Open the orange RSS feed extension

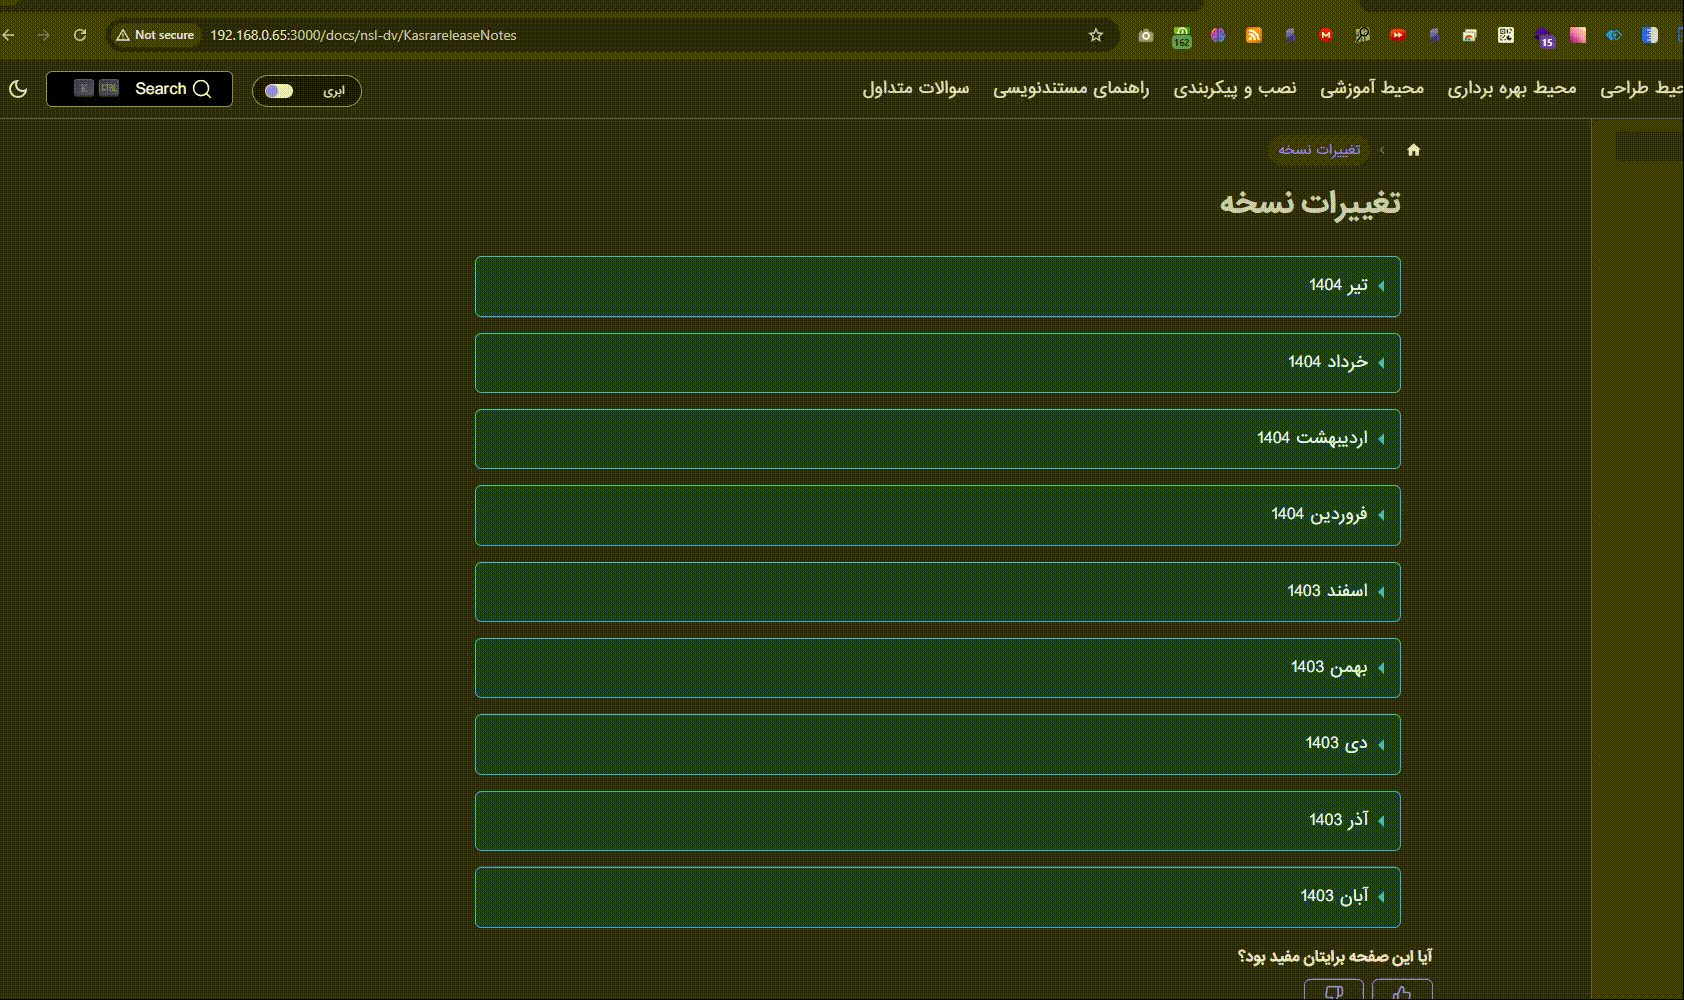pyautogui.click(x=1253, y=35)
